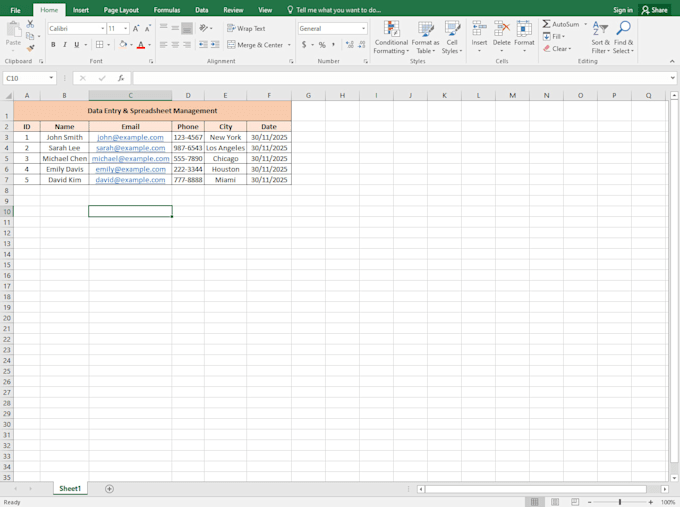Screen dimensions: 680x507
Task: Add a new sheet with plus icon
Action: click(x=109, y=489)
